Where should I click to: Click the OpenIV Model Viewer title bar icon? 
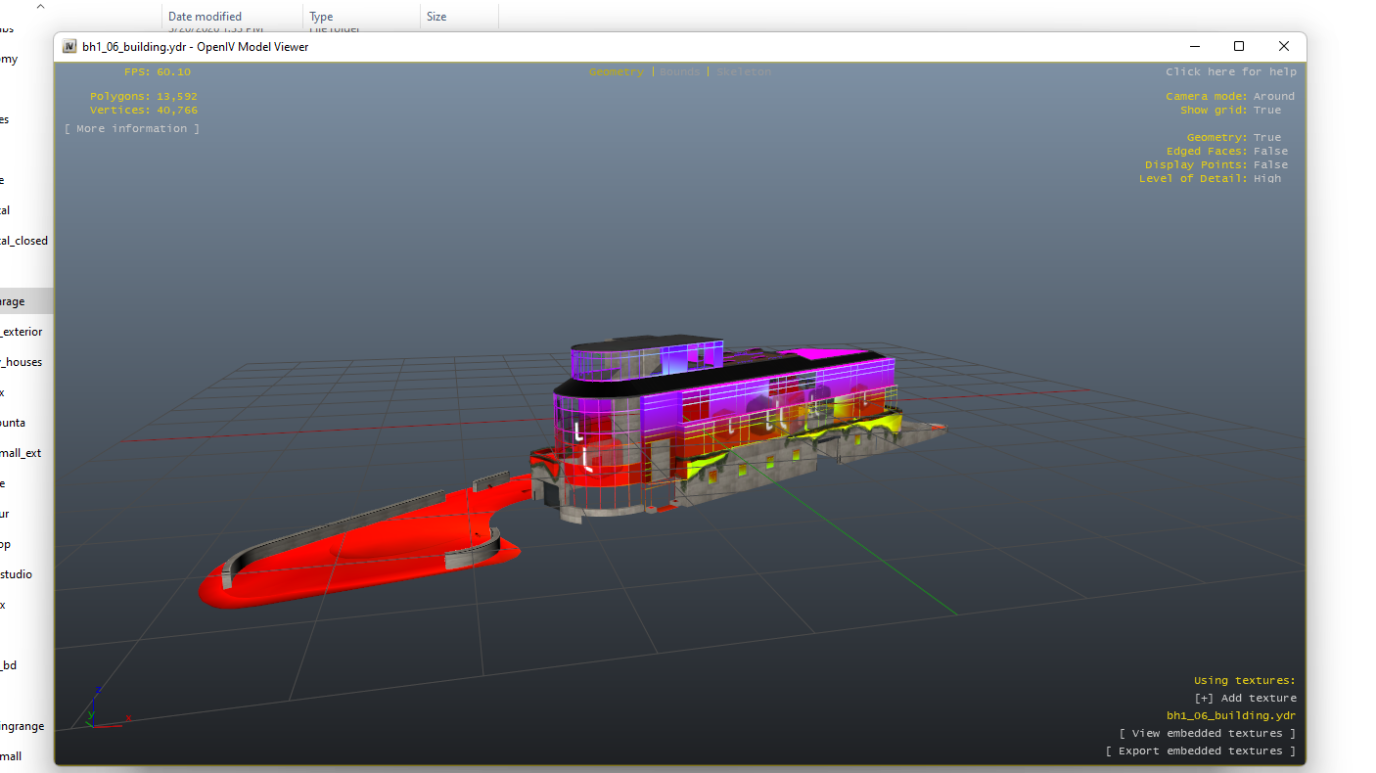coord(69,47)
